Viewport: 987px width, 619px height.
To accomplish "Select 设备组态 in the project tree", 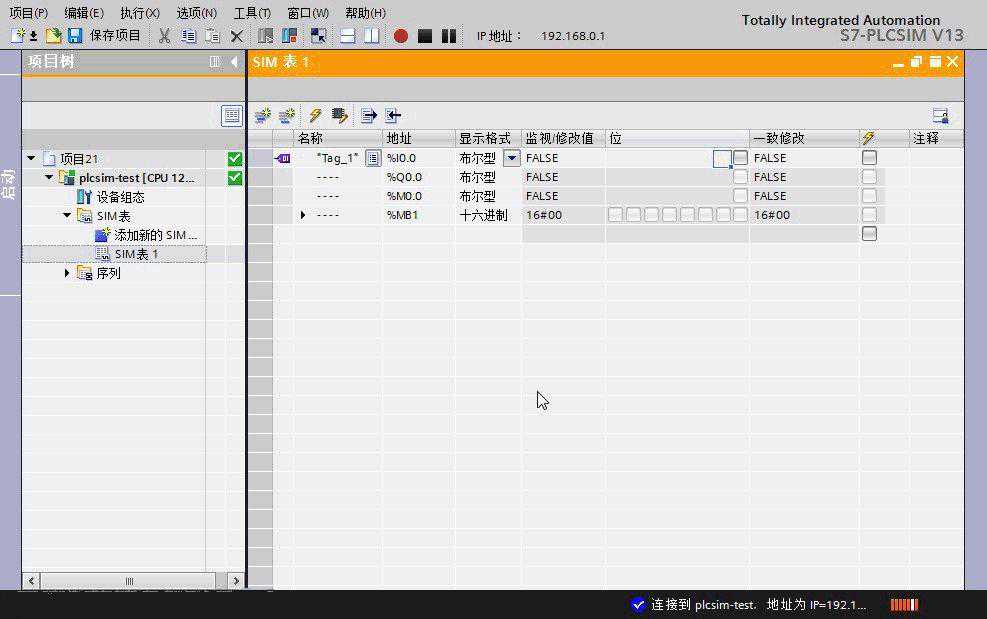I will [120, 197].
